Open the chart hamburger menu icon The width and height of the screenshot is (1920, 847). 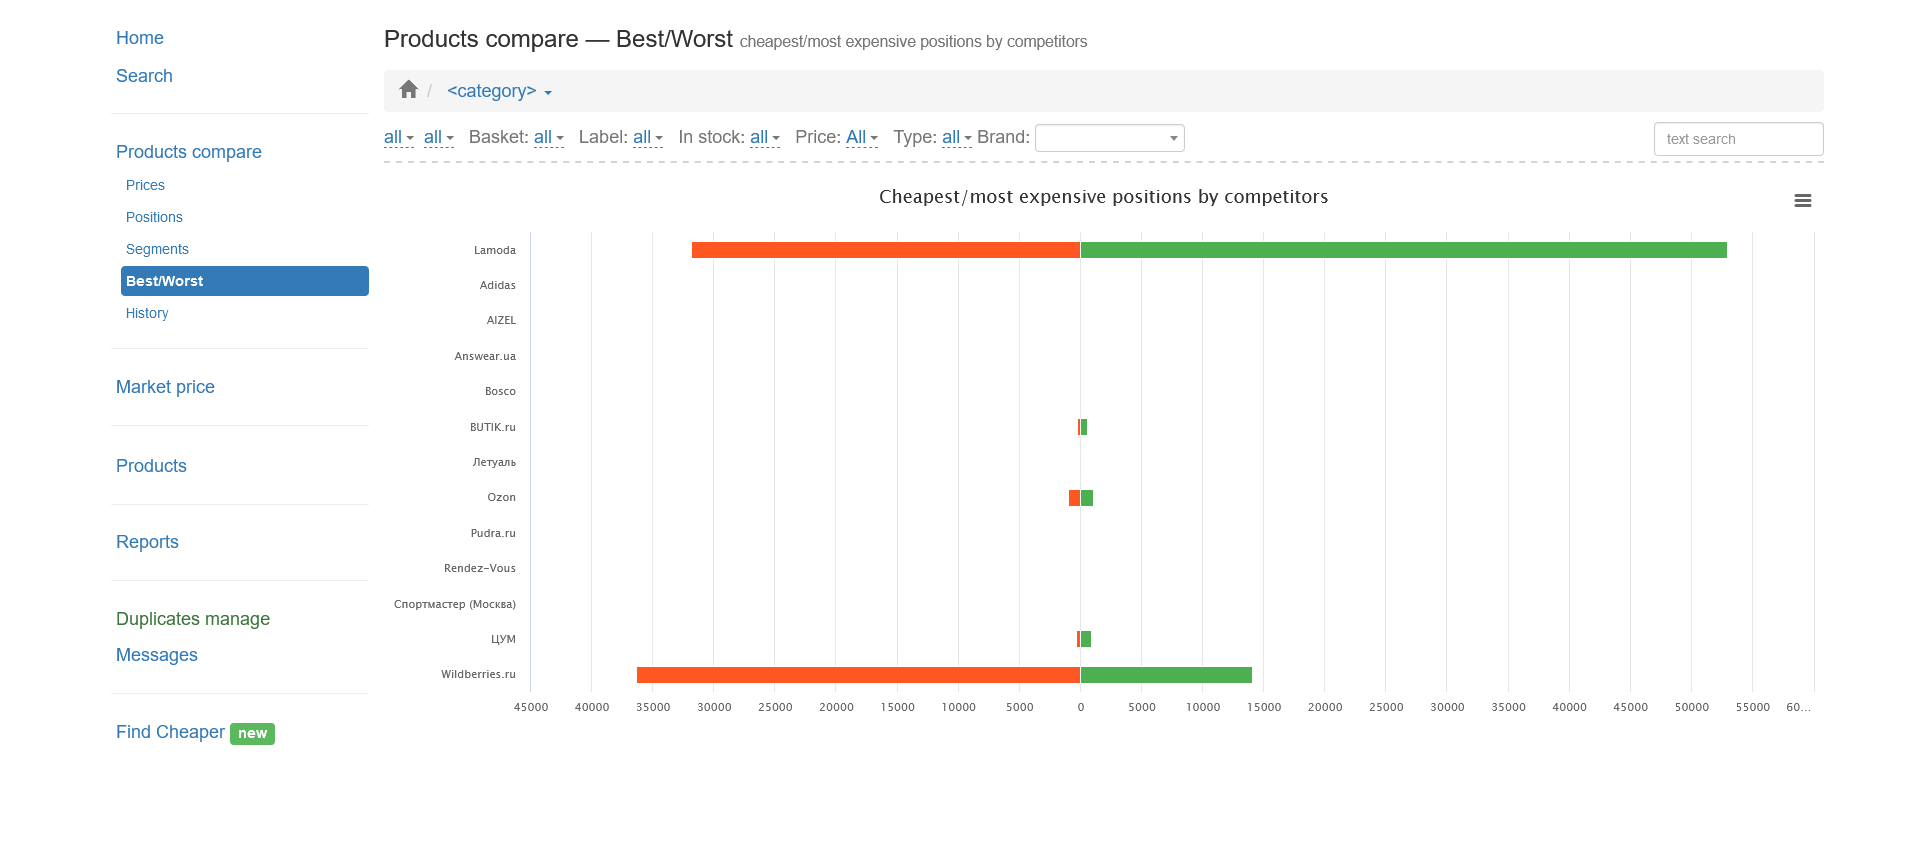pyautogui.click(x=1803, y=201)
